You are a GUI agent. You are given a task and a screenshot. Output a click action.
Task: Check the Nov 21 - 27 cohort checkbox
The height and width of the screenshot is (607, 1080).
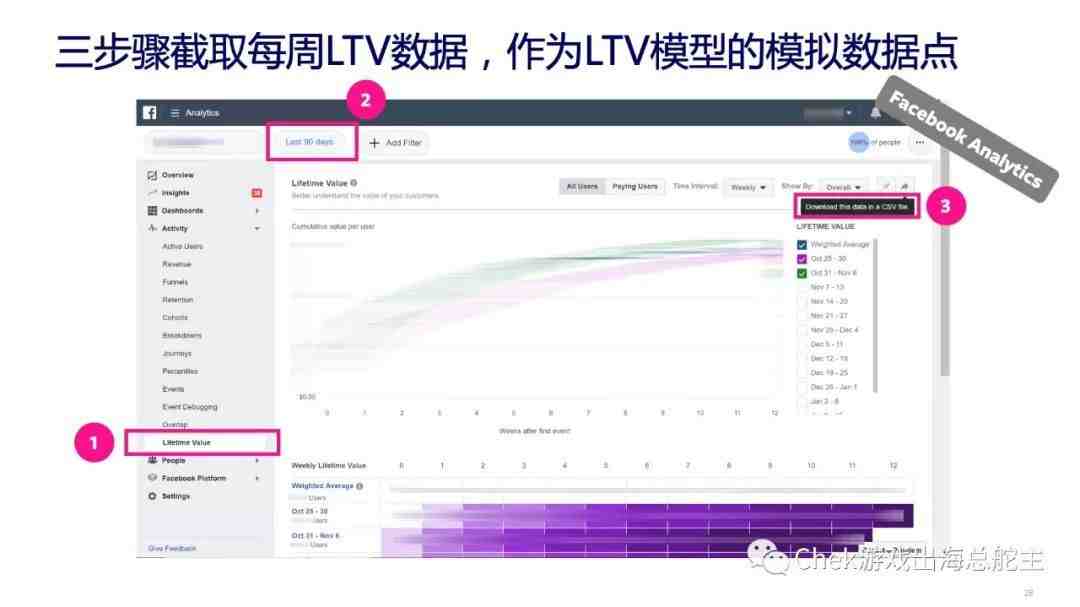tap(802, 316)
